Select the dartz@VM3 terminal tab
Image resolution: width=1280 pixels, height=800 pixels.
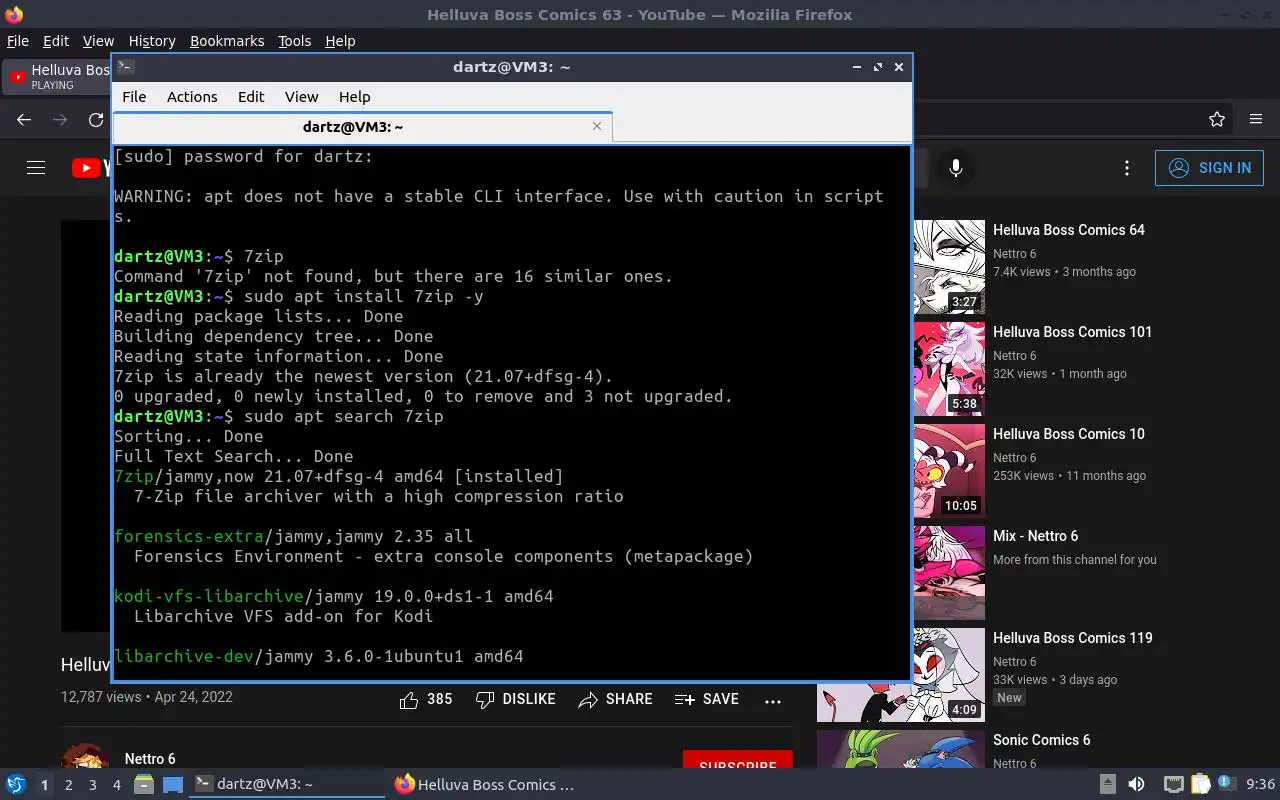click(362, 127)
